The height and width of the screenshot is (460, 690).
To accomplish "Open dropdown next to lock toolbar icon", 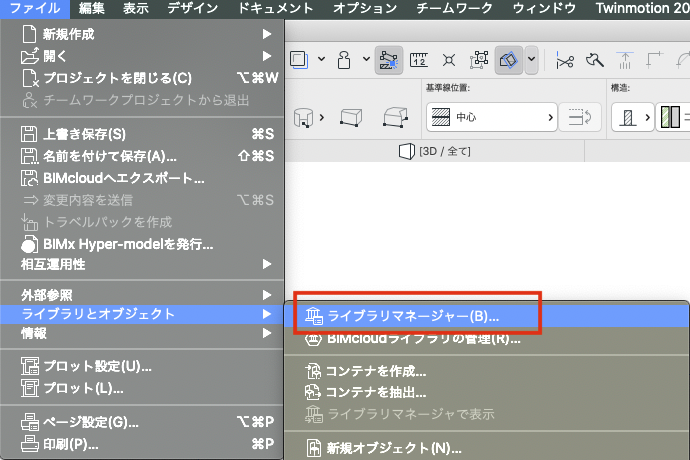I will coord(366,59).
